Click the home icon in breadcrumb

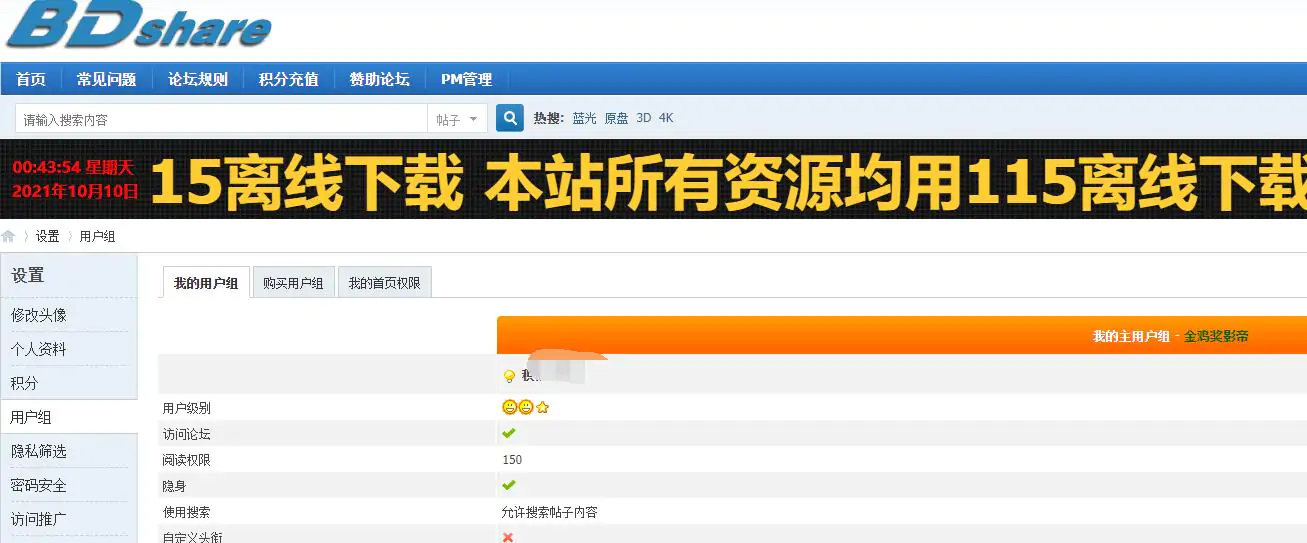coord(8,237)
